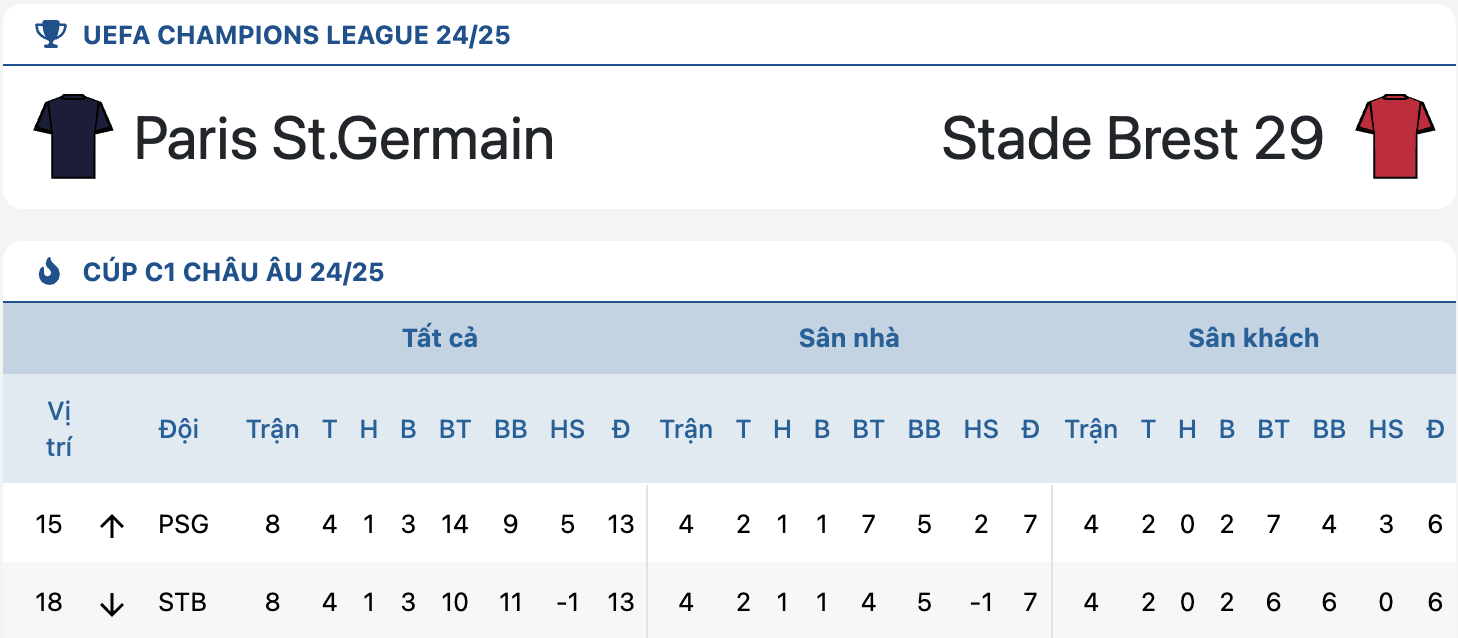The image size is (1458, 638).
Task: Select the Sân nhà standings section
Action: tap(849, 338)
